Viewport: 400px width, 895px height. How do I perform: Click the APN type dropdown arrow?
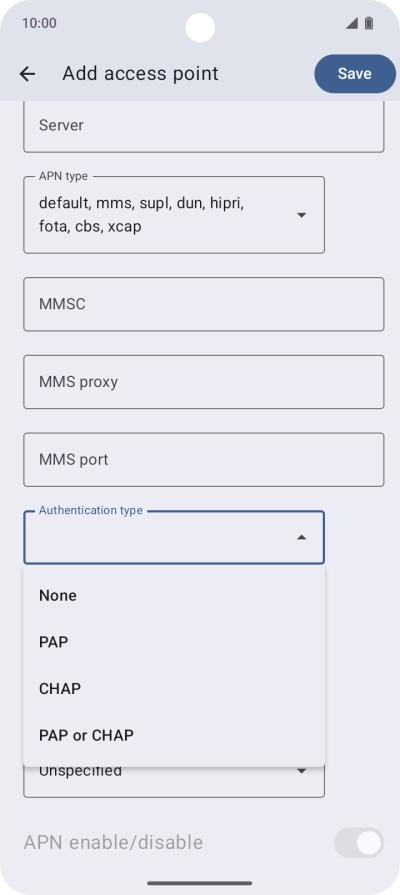[302, 215]
